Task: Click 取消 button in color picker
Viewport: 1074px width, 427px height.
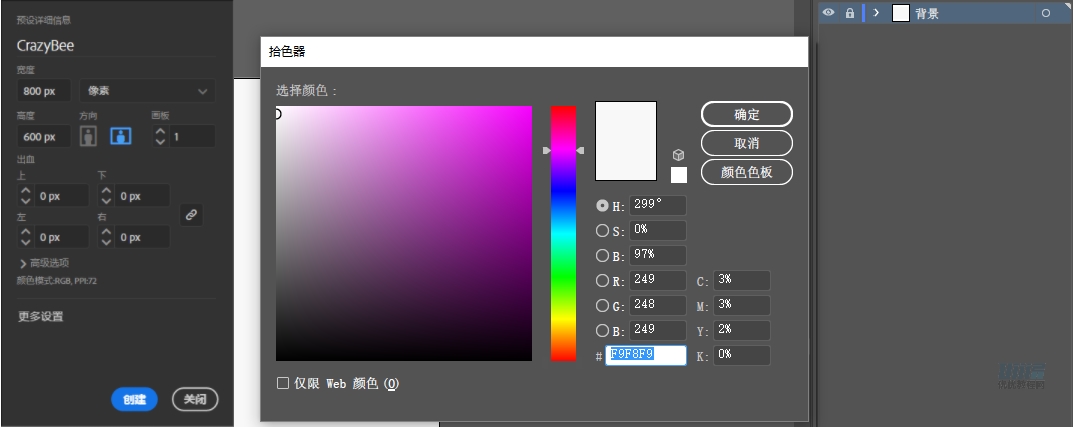Action: click(747, 143)
